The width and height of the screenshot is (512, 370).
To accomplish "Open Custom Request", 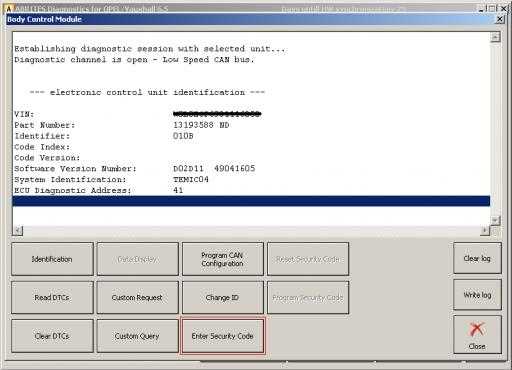I will coord(137,297).
